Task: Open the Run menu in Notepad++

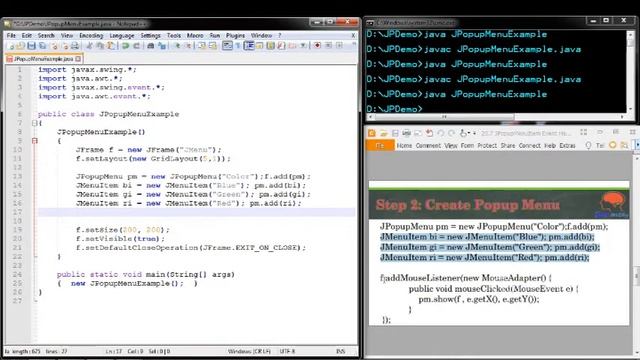Action: click(x=215, y=36)
